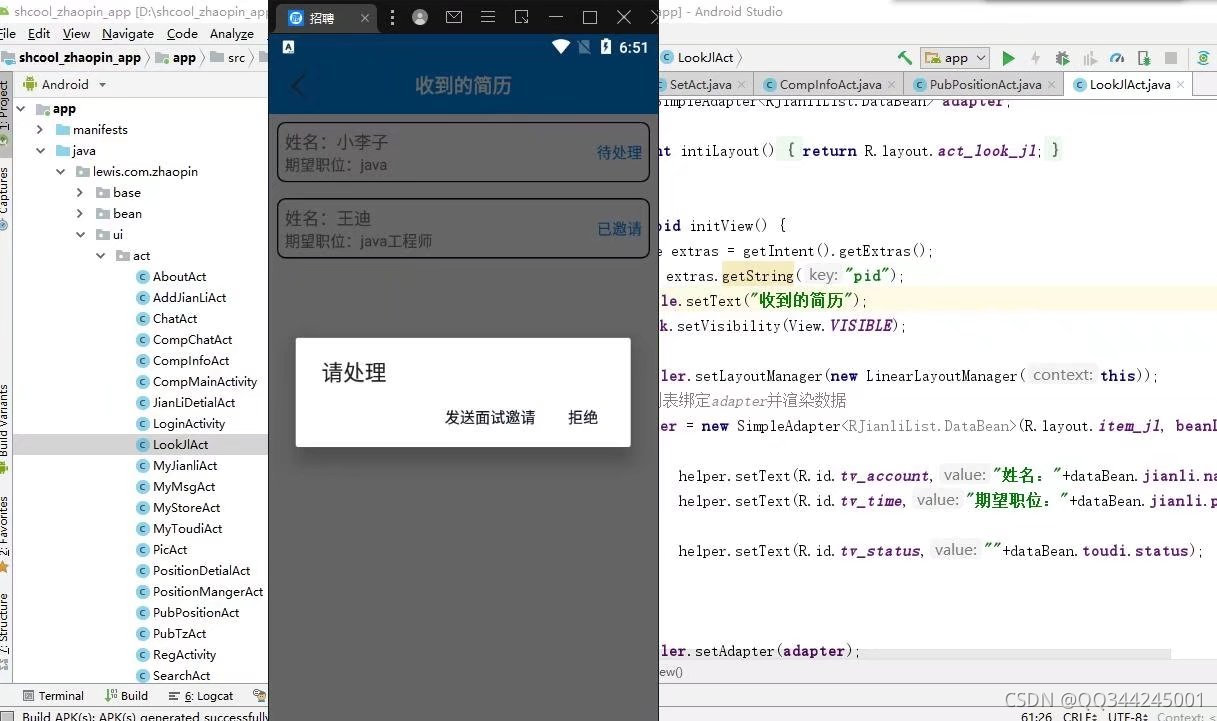Select LookJlAct in project tree

point(172,445)
